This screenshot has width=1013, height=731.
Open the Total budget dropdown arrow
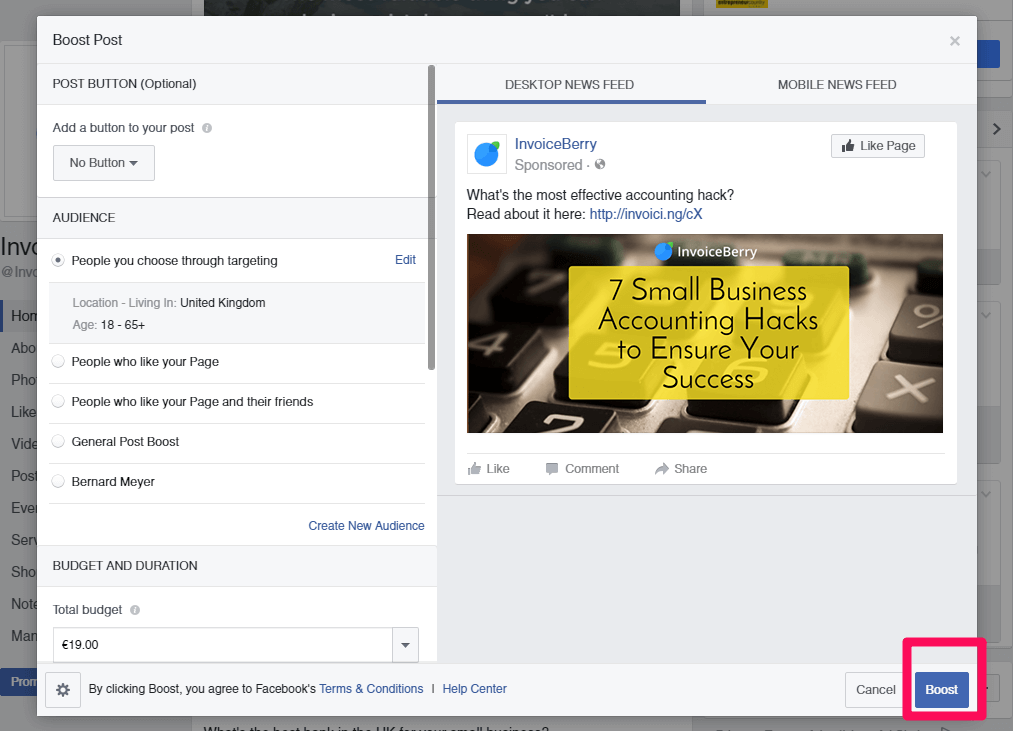point(405,644)
